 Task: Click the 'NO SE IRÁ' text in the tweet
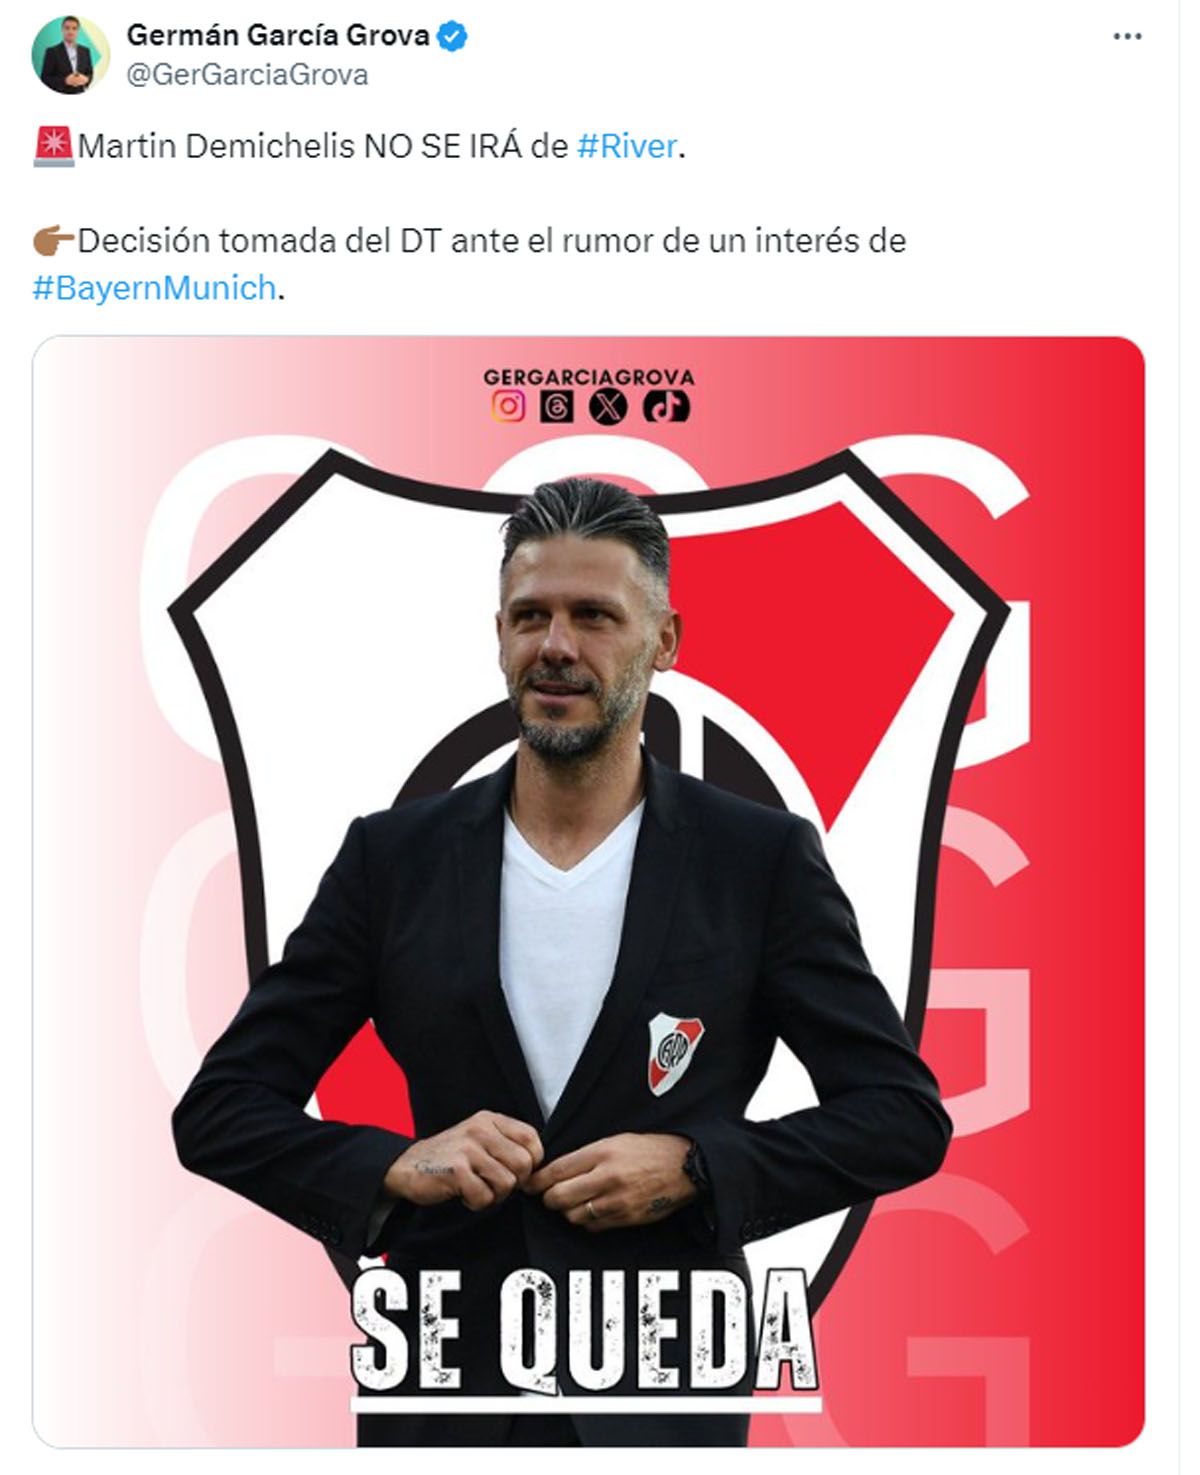(x=442, y=146)
